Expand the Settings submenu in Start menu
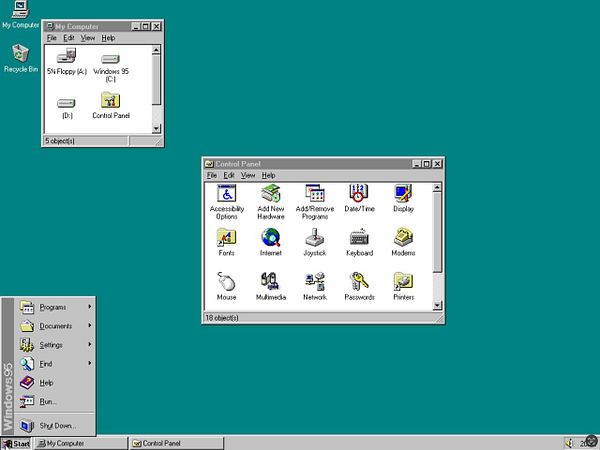 pyautogui.click(x=55, y=345)
